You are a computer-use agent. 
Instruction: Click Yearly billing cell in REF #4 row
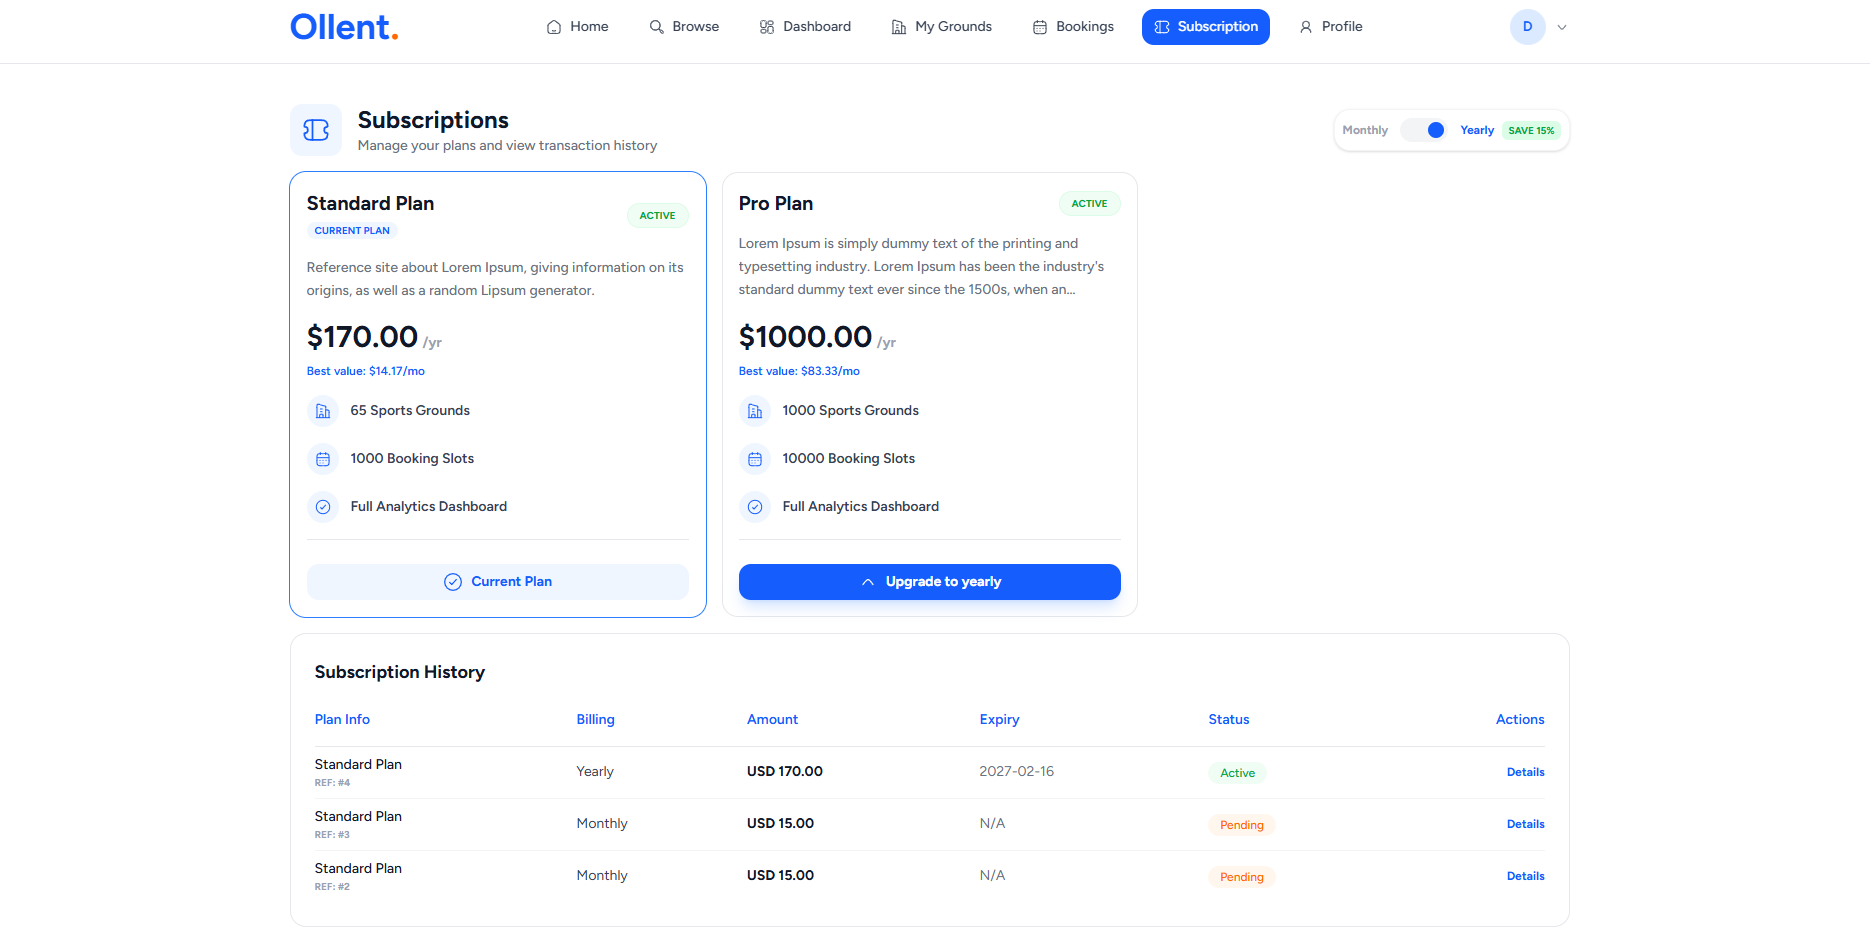(595, 772)
